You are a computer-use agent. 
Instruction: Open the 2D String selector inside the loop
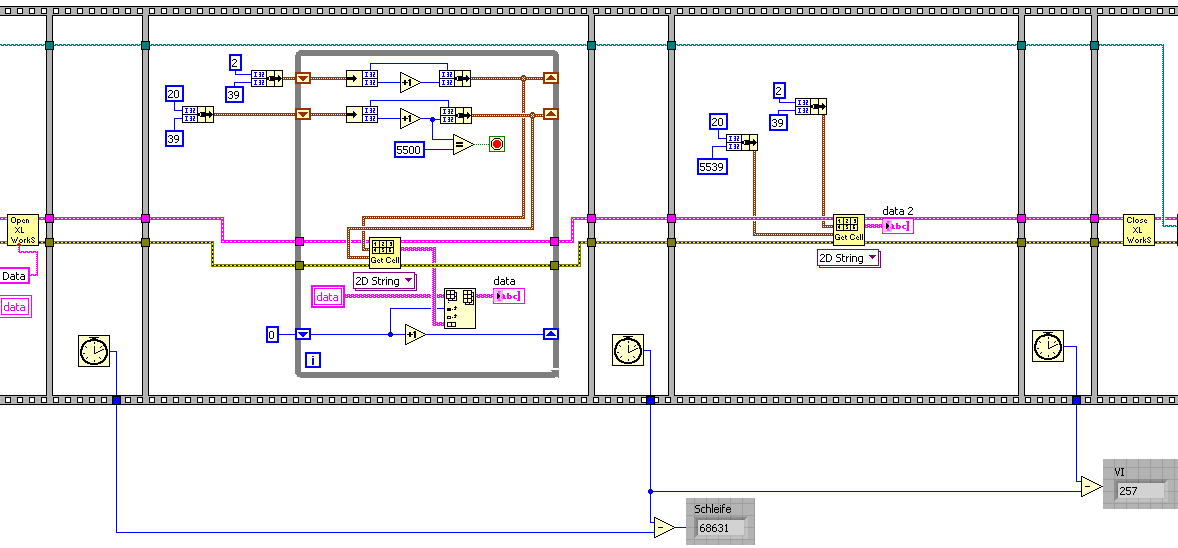tap(385, 281)
